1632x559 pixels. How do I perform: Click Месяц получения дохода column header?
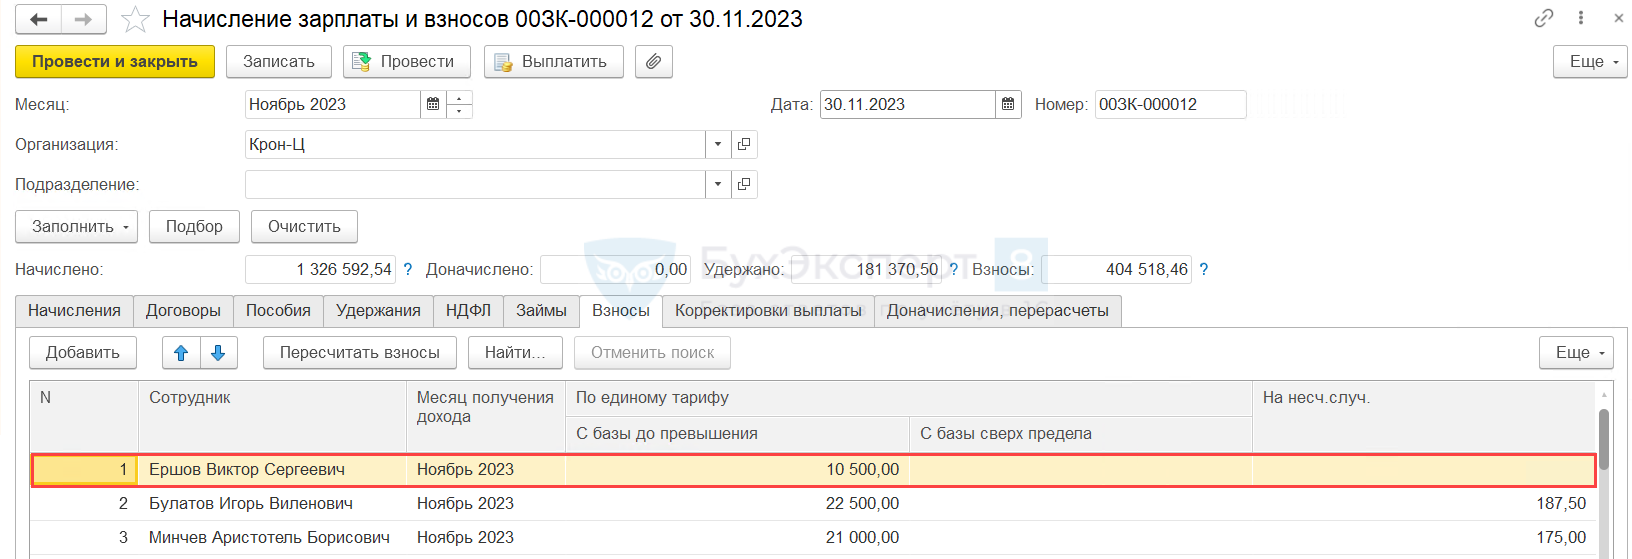click(486, 416)
